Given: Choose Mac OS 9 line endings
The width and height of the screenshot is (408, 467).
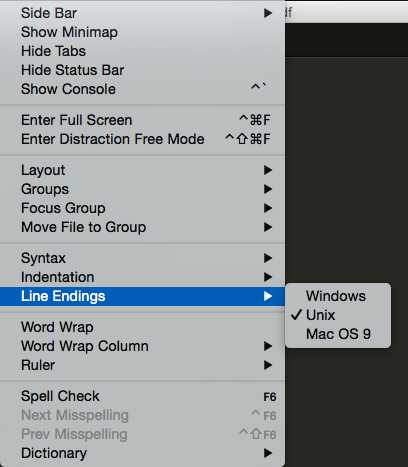Looking at the screenshot, I should [x=338, y=334].
